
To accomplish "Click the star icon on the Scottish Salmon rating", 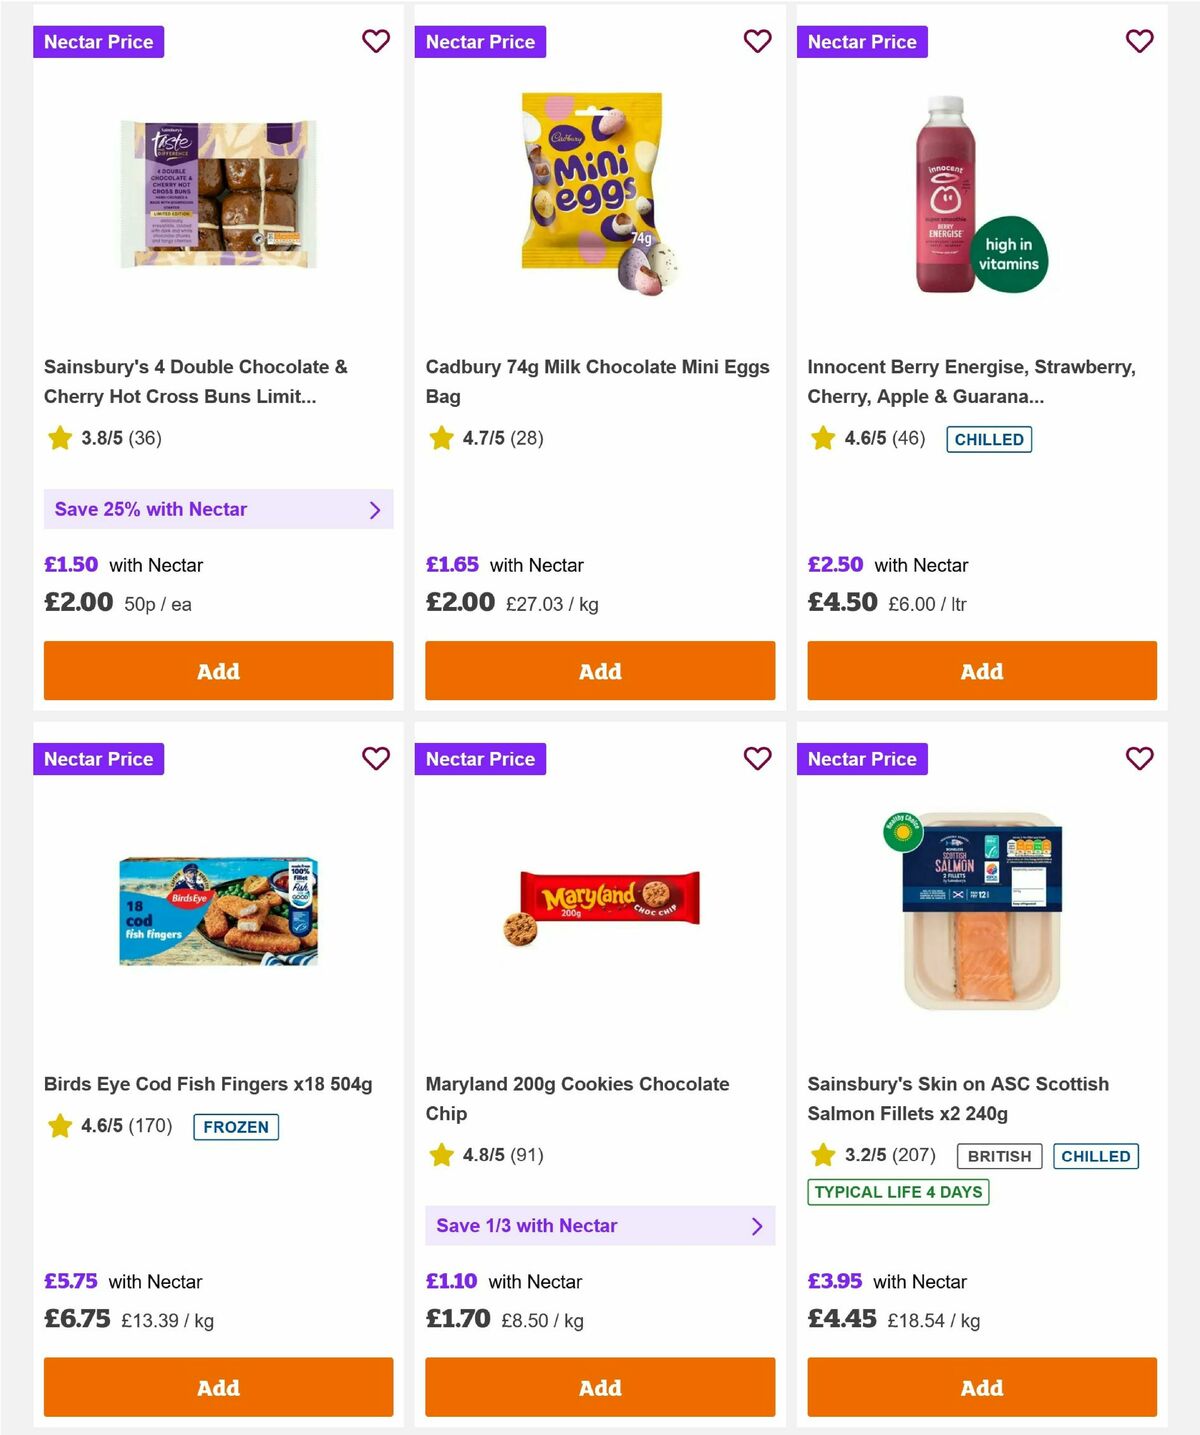I will (823, 1155).
